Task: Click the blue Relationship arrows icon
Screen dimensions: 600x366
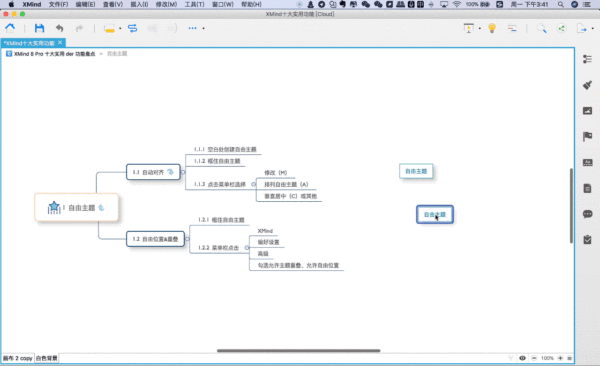Action: tap(132, 28)
